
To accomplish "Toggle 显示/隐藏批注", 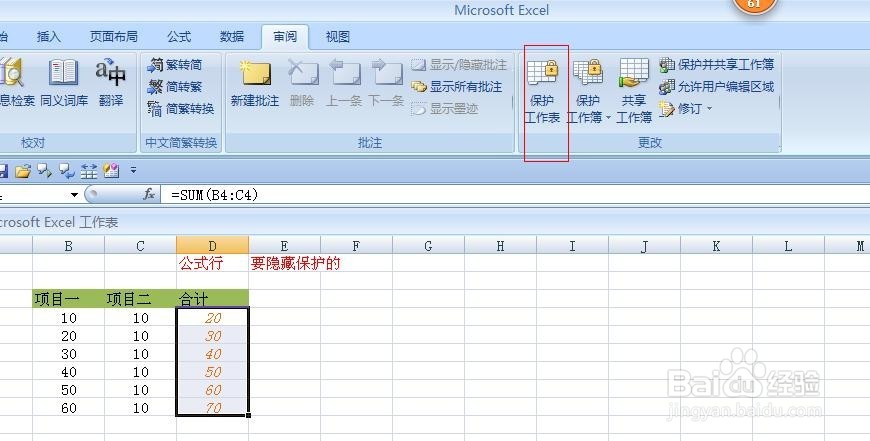I will click(x=459, y=65).
